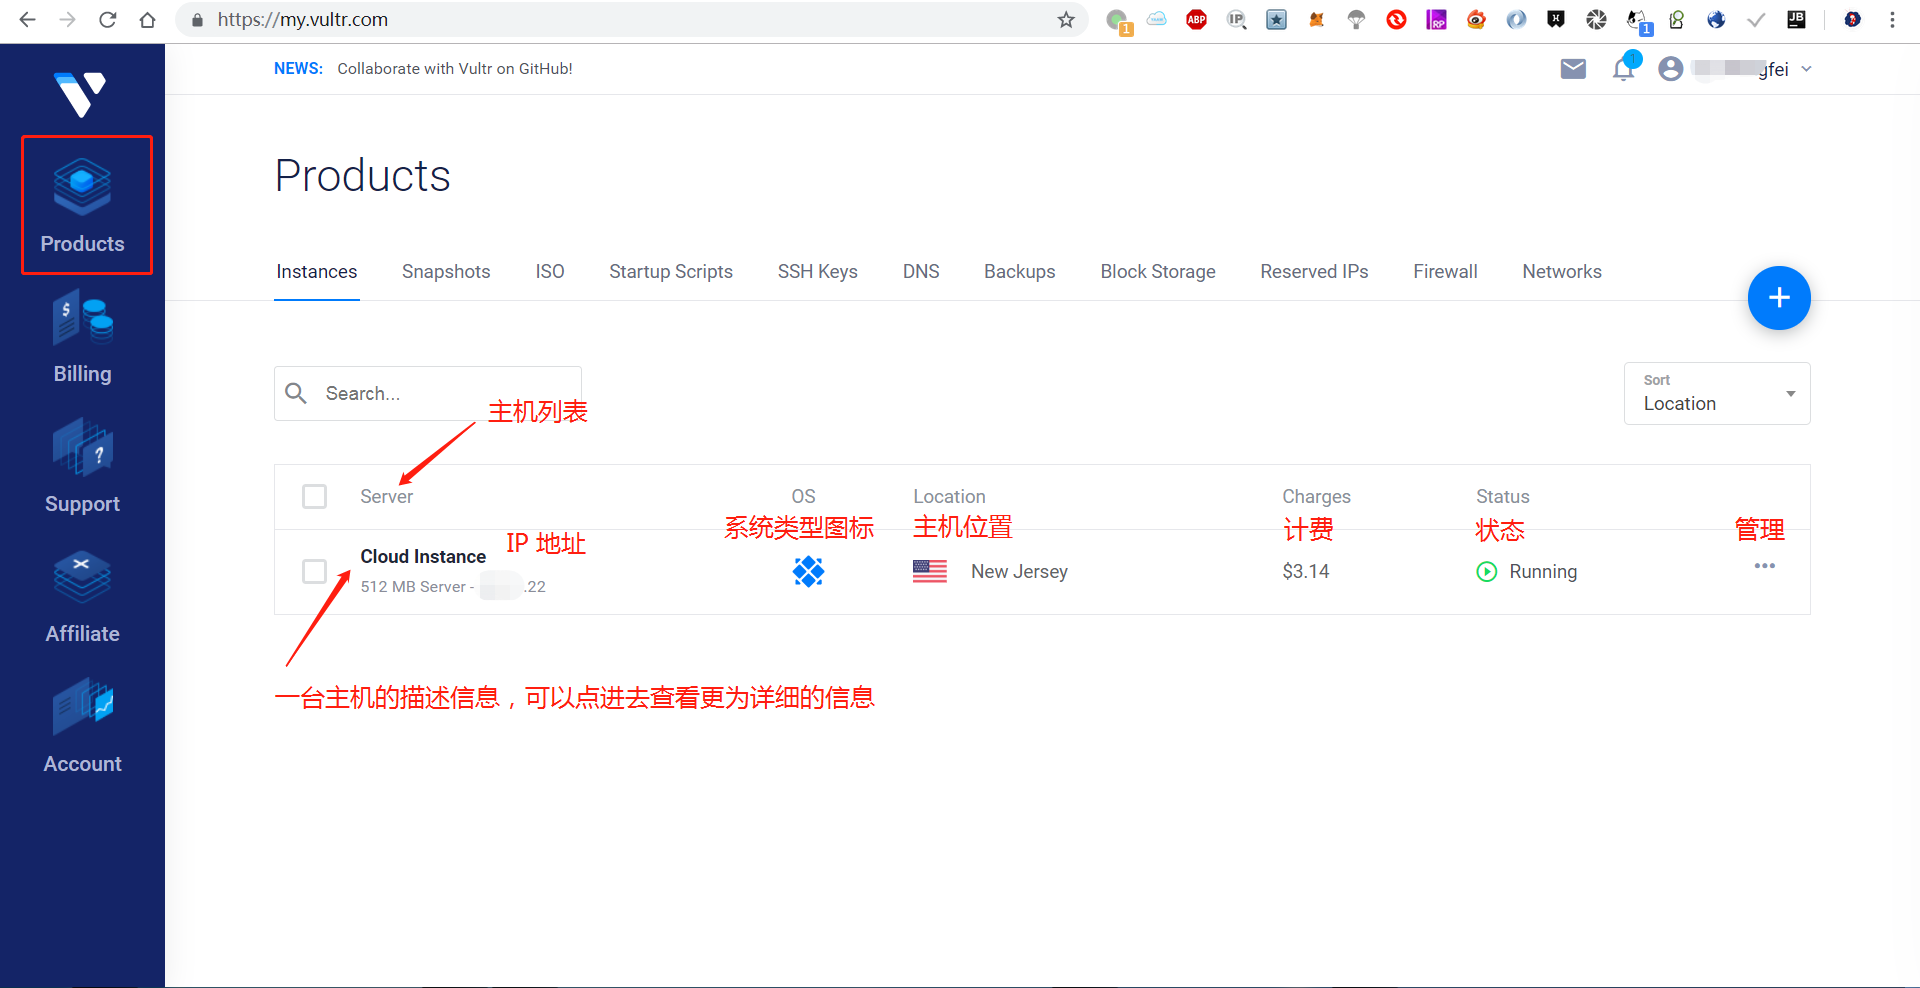Open the notifications bell
Viewport: 1920px width, 988px height.
point(1624,69)
